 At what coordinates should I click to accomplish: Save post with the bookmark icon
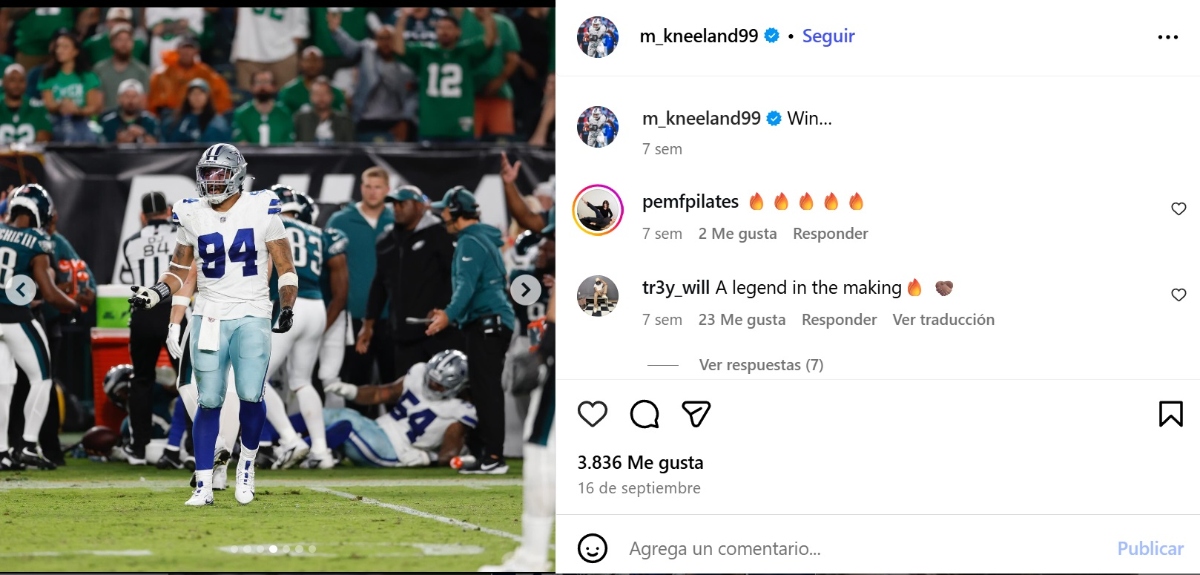pos(1171,414)
